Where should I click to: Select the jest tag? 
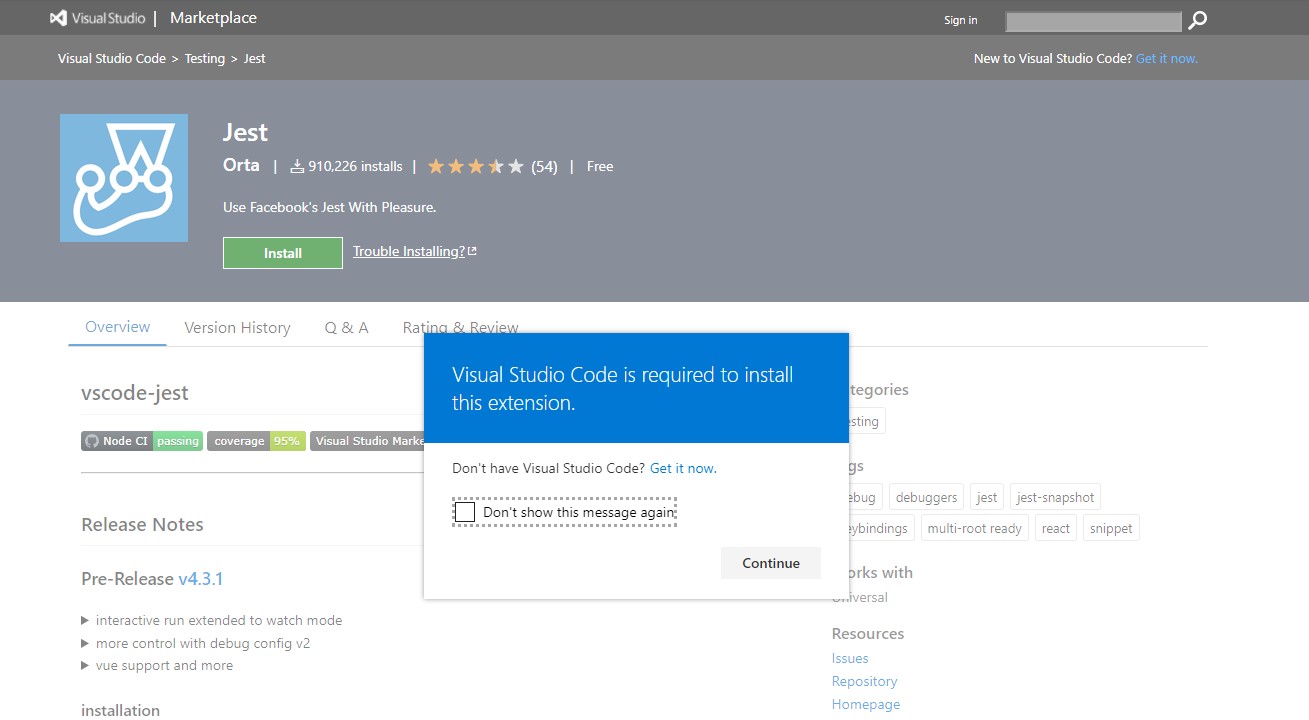point(987,497)
